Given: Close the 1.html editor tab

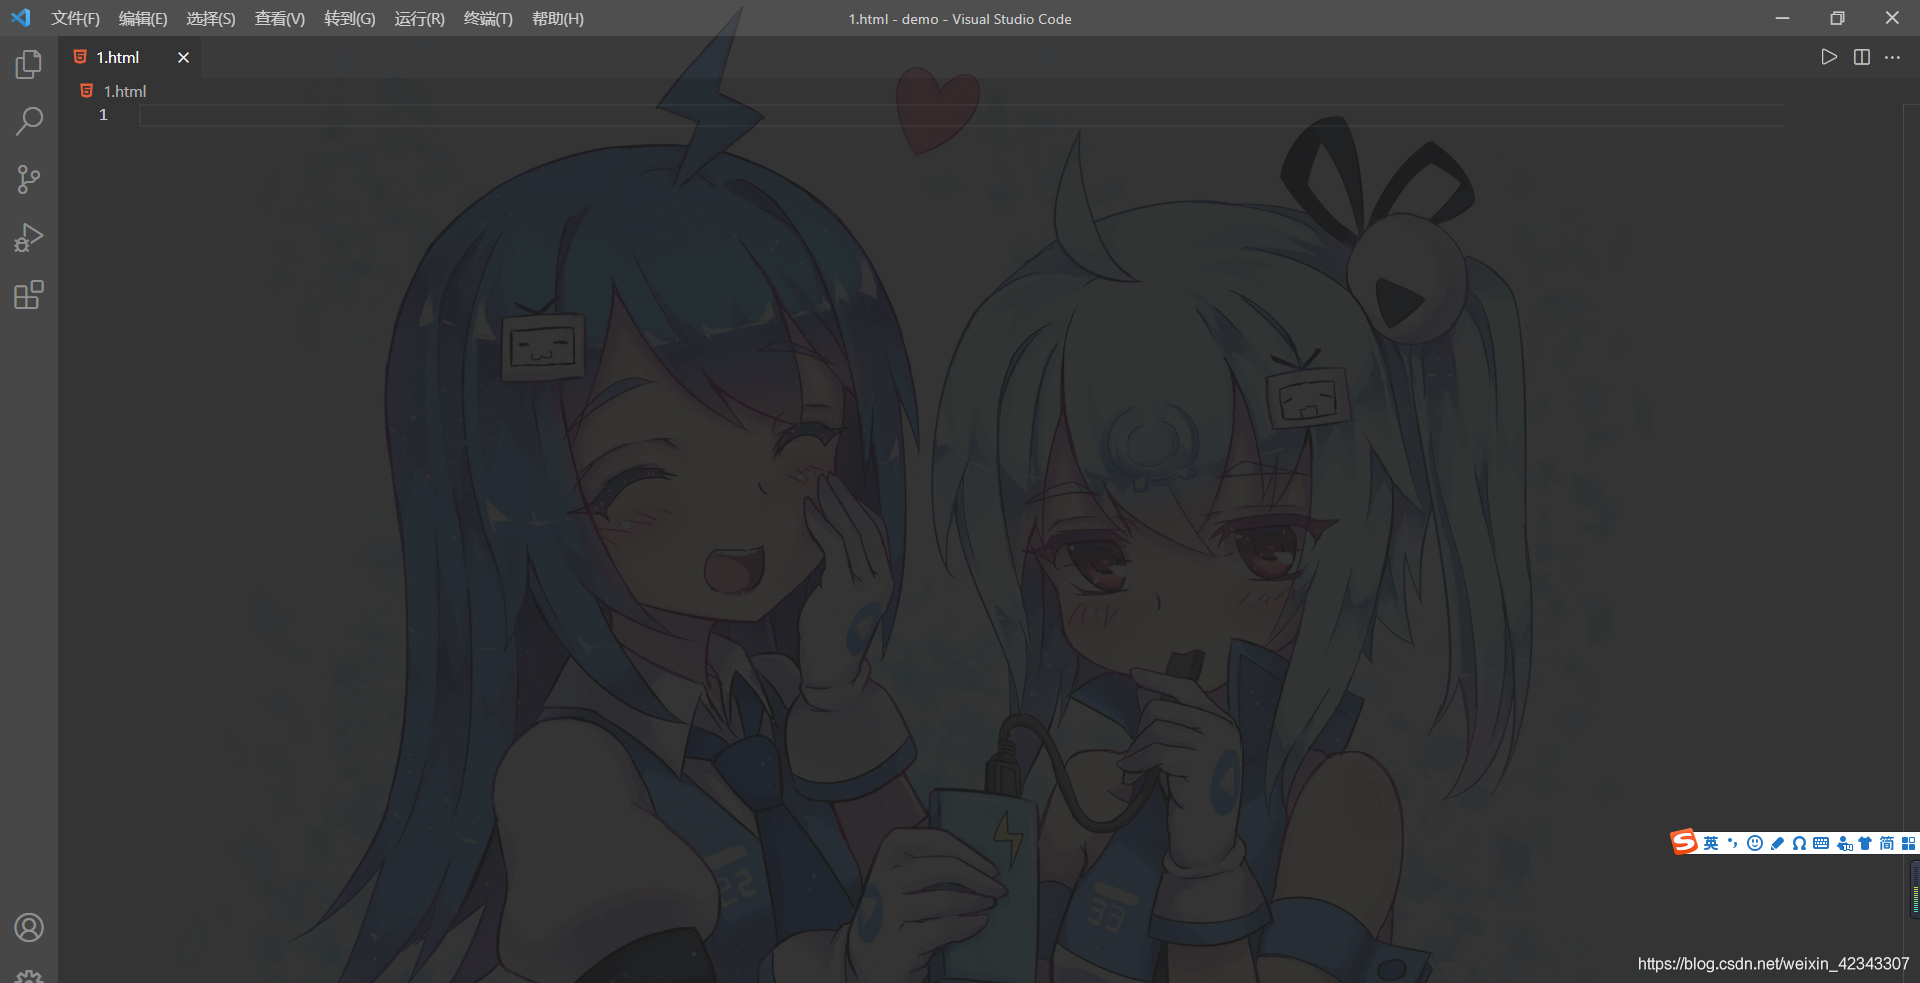Looking at the screenshot, I should 183,58.
